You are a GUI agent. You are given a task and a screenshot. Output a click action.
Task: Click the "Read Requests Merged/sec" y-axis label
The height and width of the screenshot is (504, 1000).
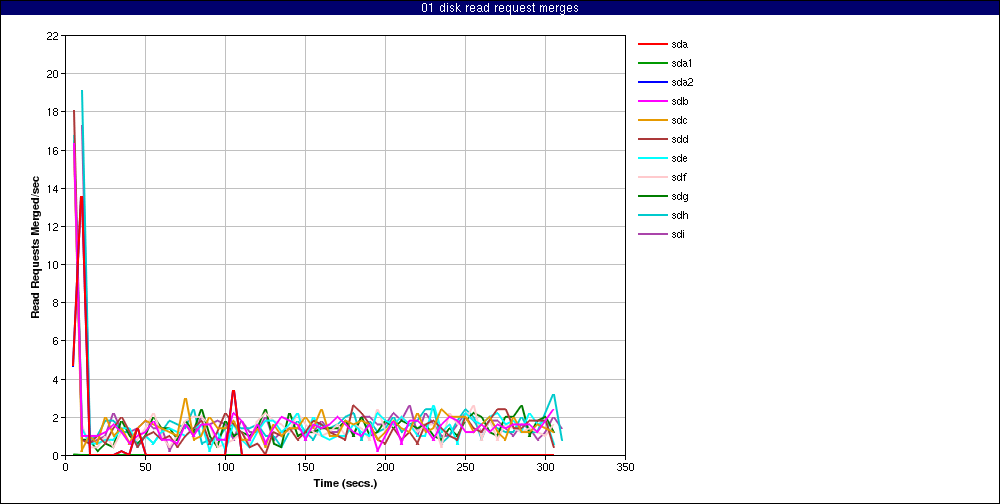point(36,246)
